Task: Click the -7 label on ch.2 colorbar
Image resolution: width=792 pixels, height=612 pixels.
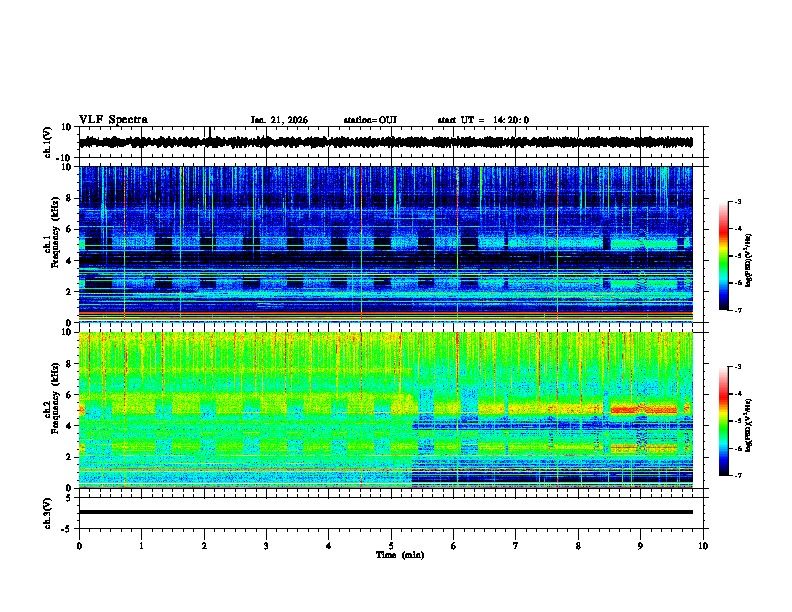Action: tap(737, 475)
